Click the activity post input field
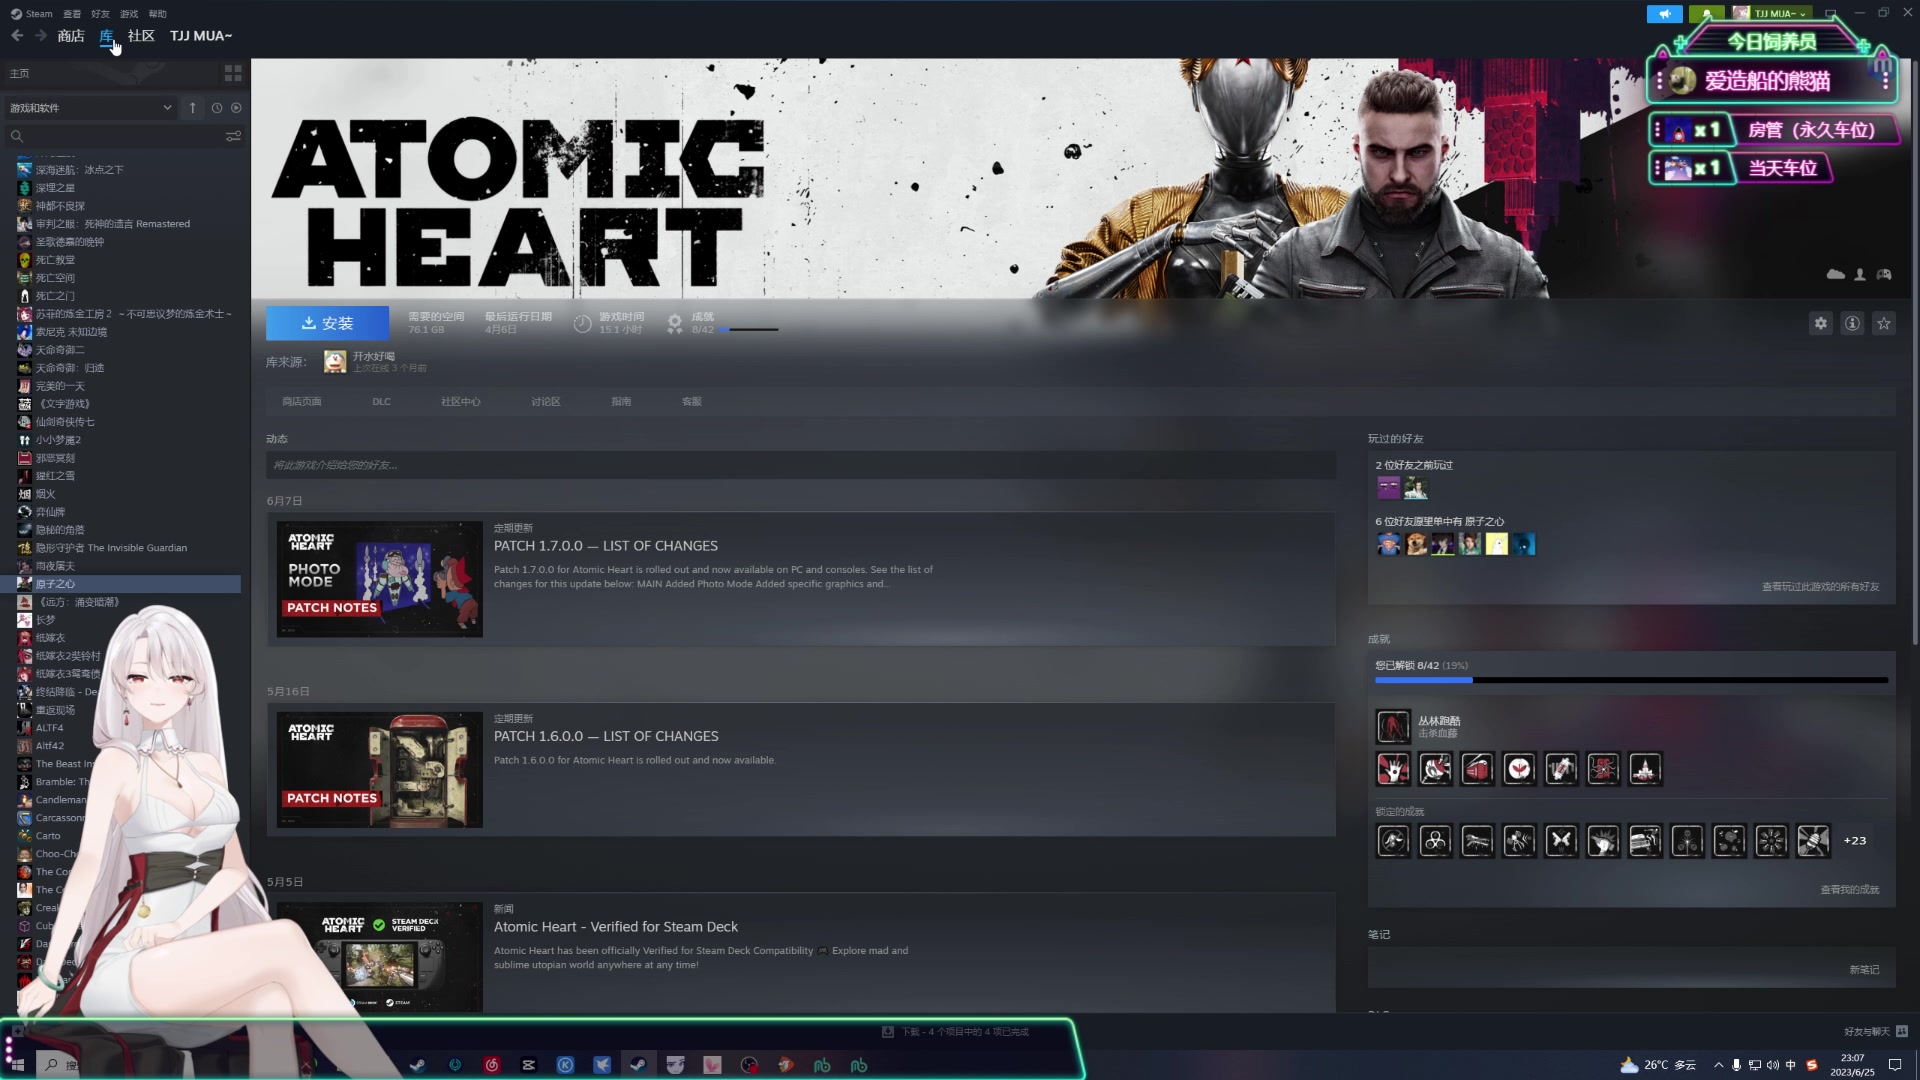This screenshot has height=1080, width=1920. pos(801,465)
